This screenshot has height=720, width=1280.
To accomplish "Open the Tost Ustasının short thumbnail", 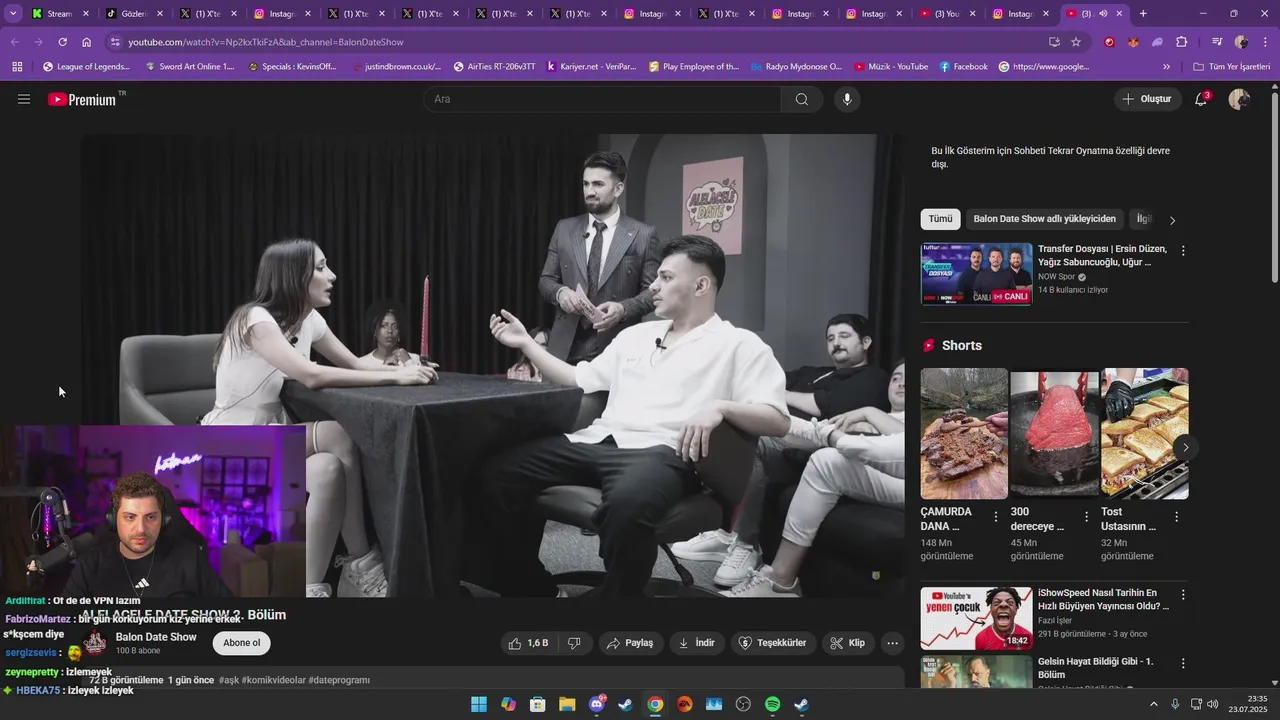I will (1145, 433).
